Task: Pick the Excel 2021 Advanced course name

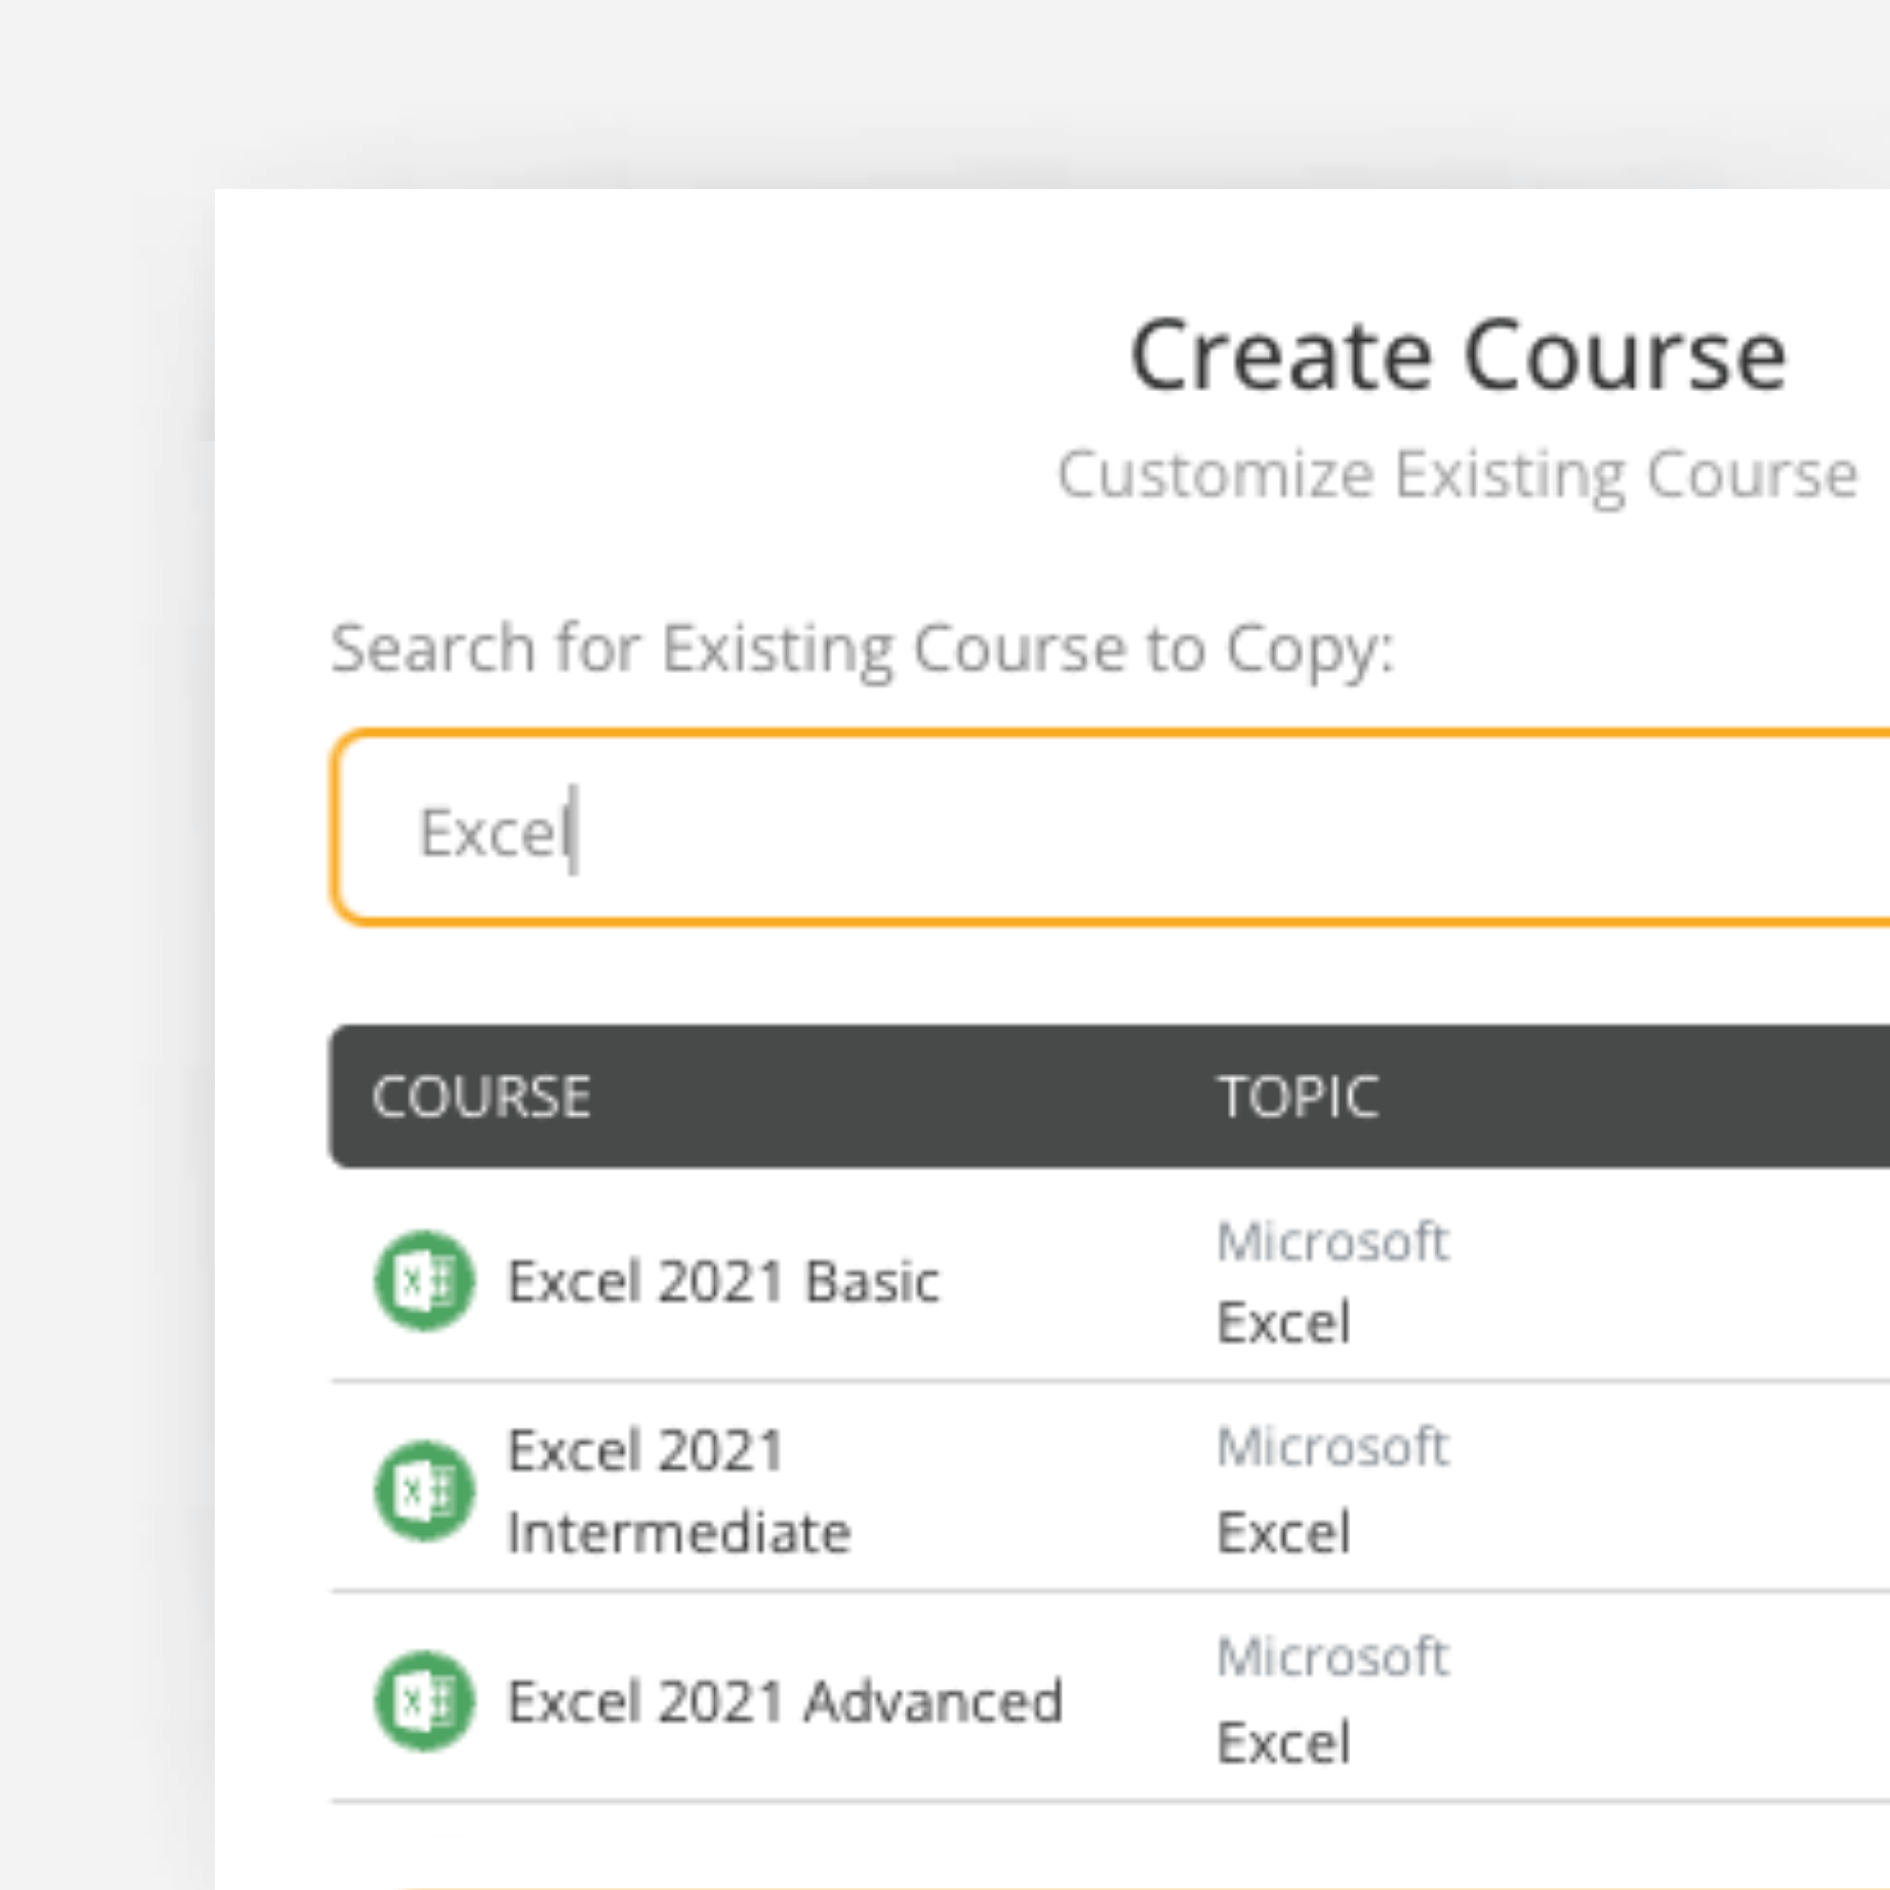Action: click(784, 1701)
